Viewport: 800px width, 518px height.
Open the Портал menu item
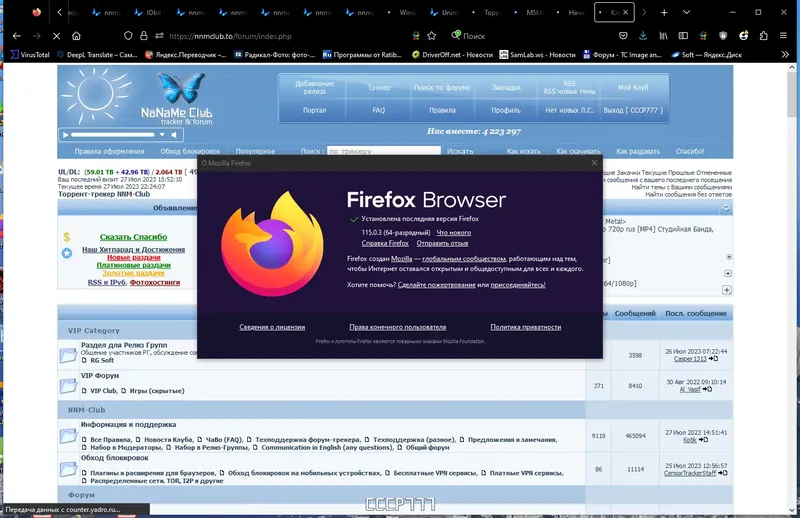point(314,110)
